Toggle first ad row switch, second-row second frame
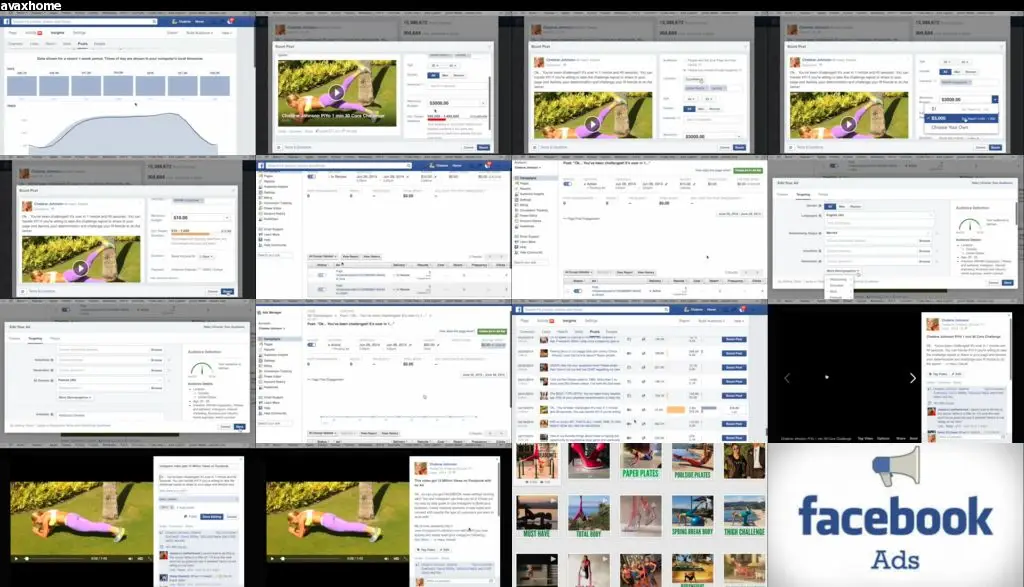 (x=321, y=275)
